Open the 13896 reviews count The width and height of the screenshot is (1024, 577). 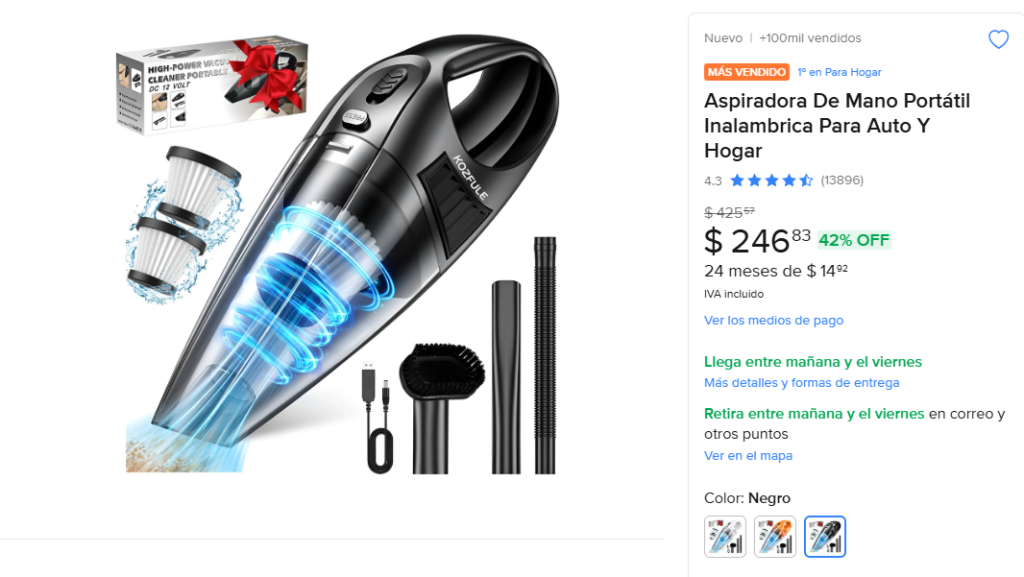pos(842,180)
